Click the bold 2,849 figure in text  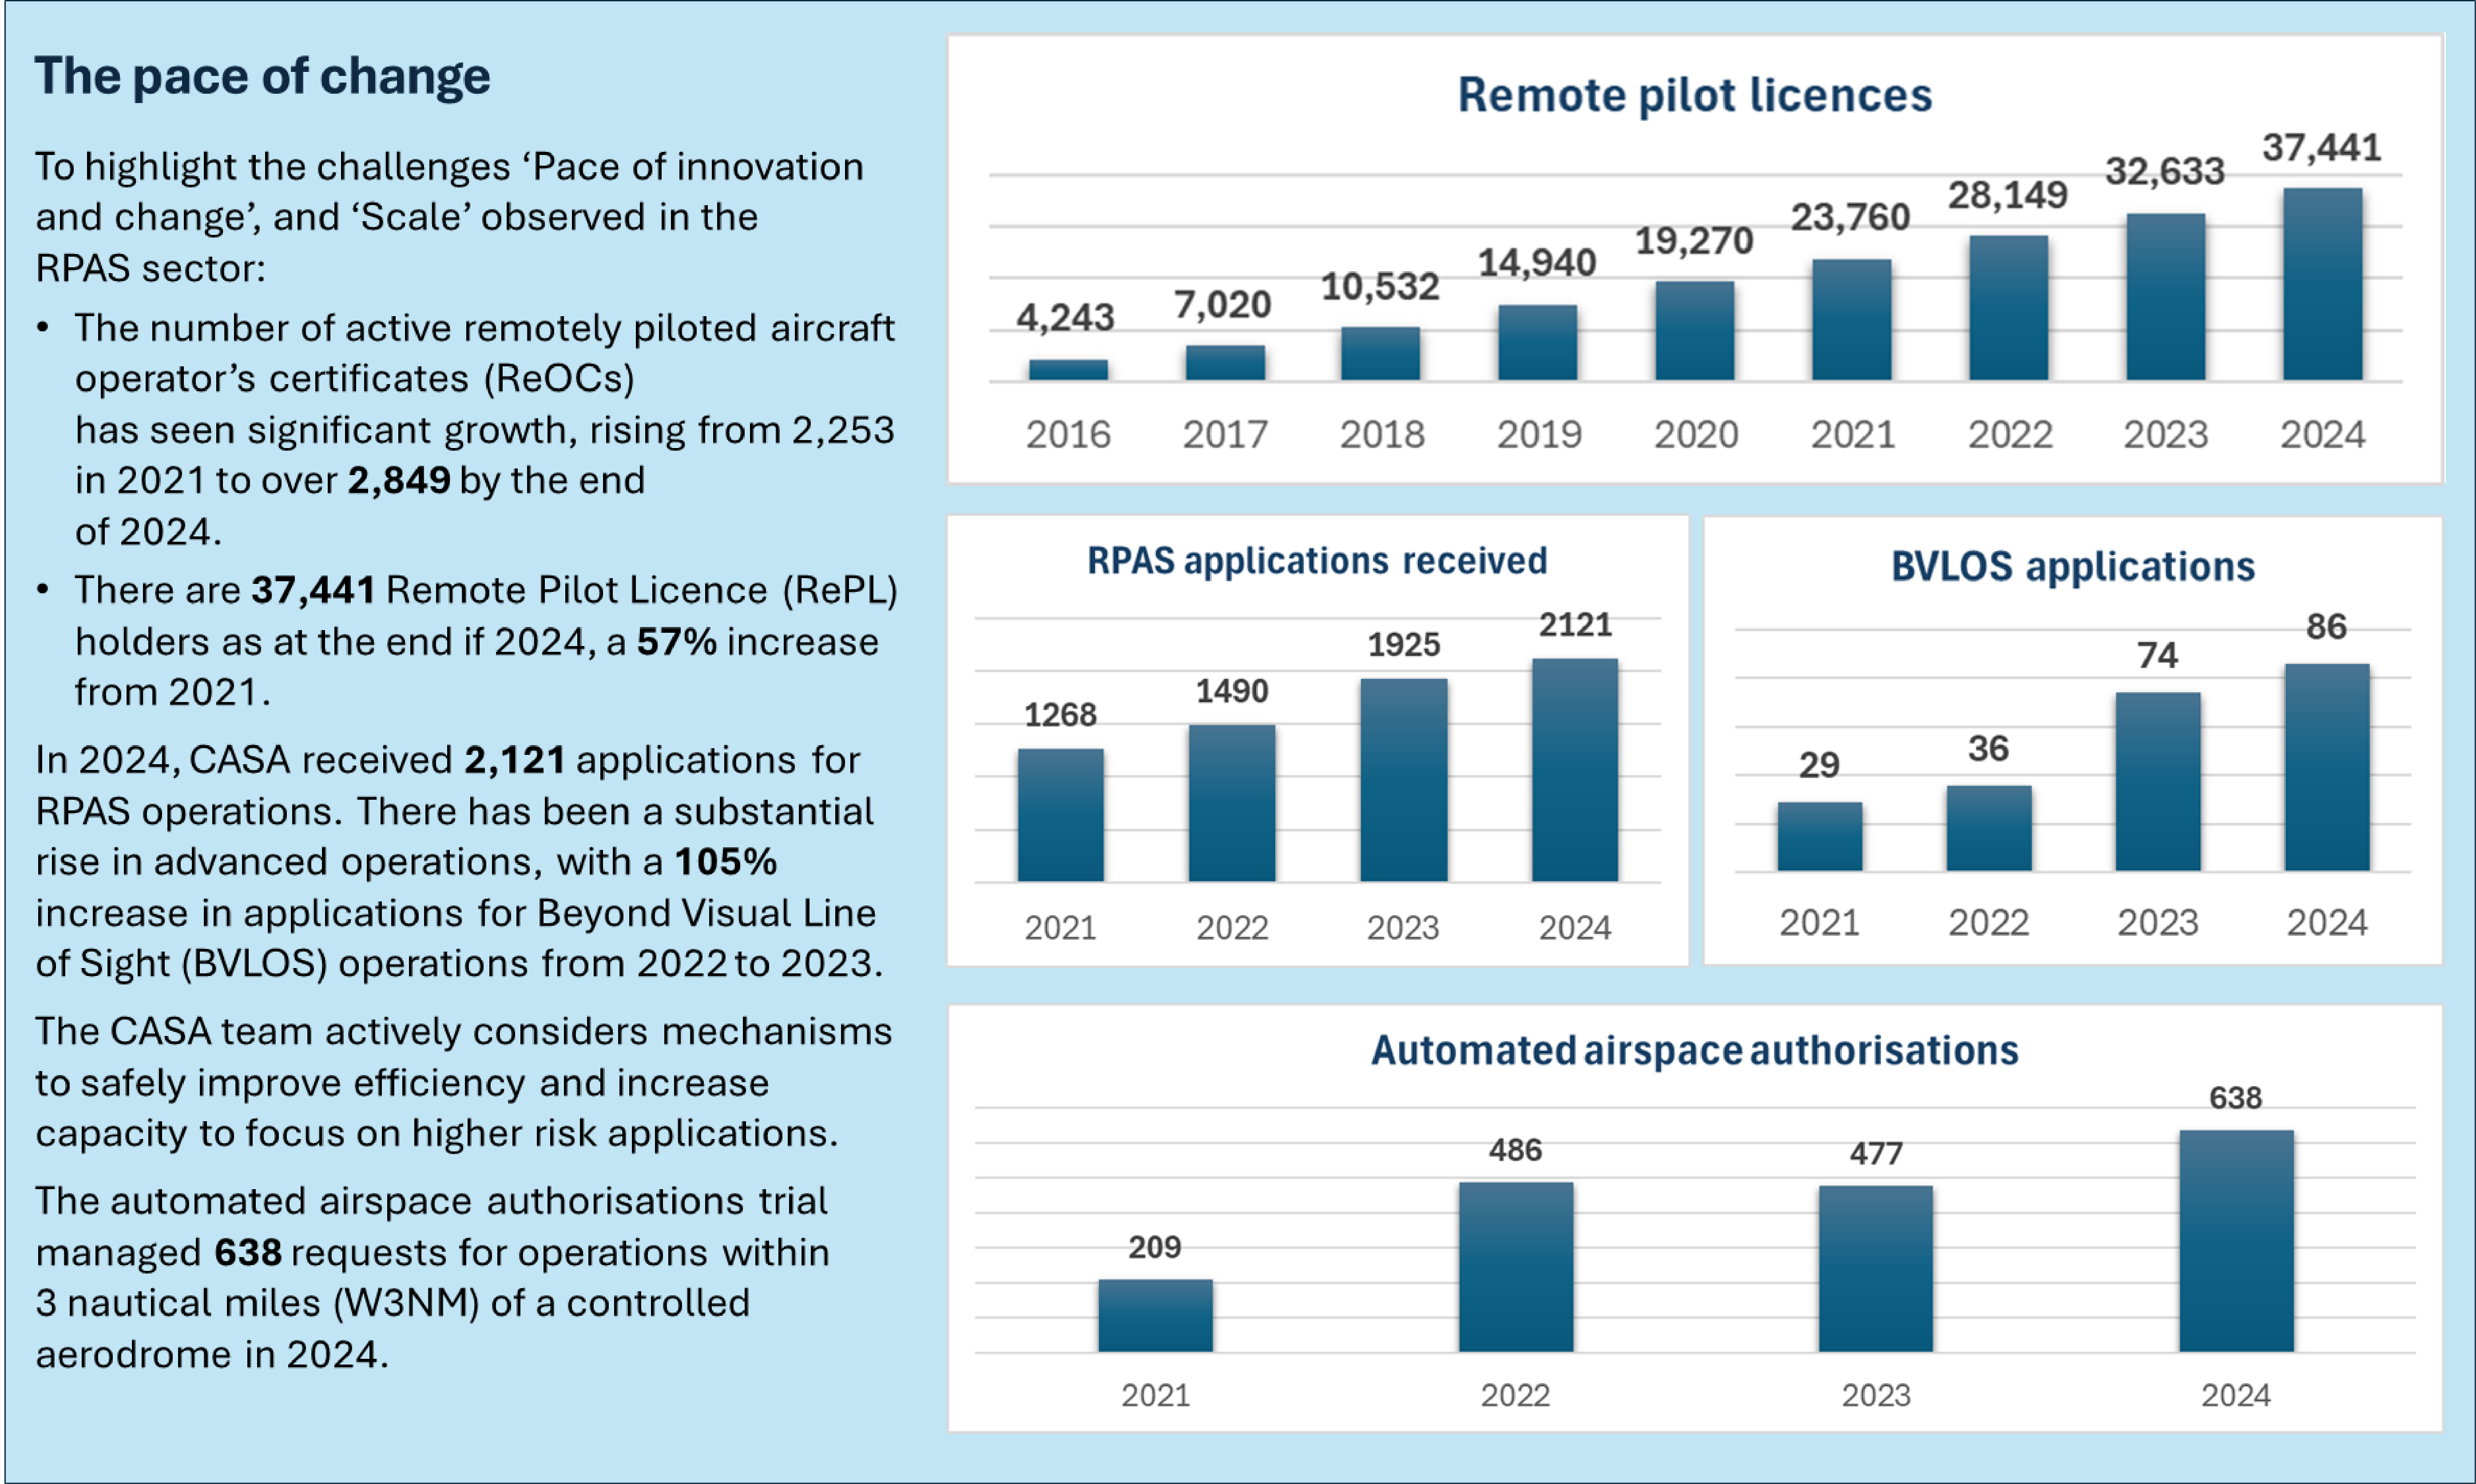click(x=399, y=481)
